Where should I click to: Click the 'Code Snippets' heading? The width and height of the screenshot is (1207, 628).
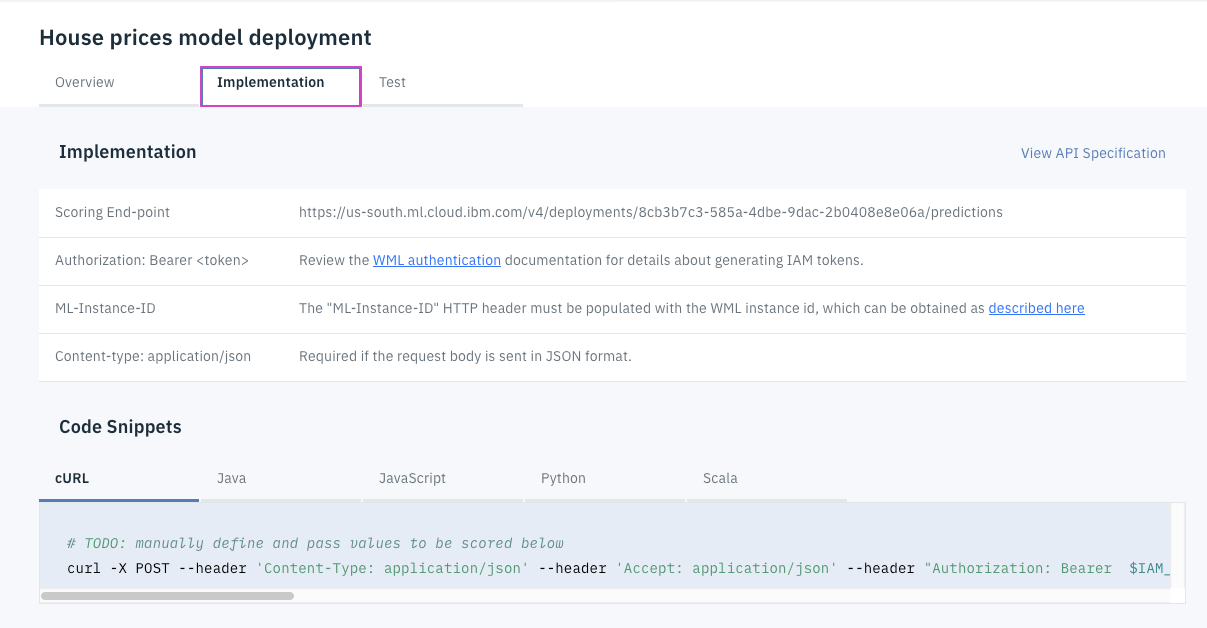click(120, 427)
